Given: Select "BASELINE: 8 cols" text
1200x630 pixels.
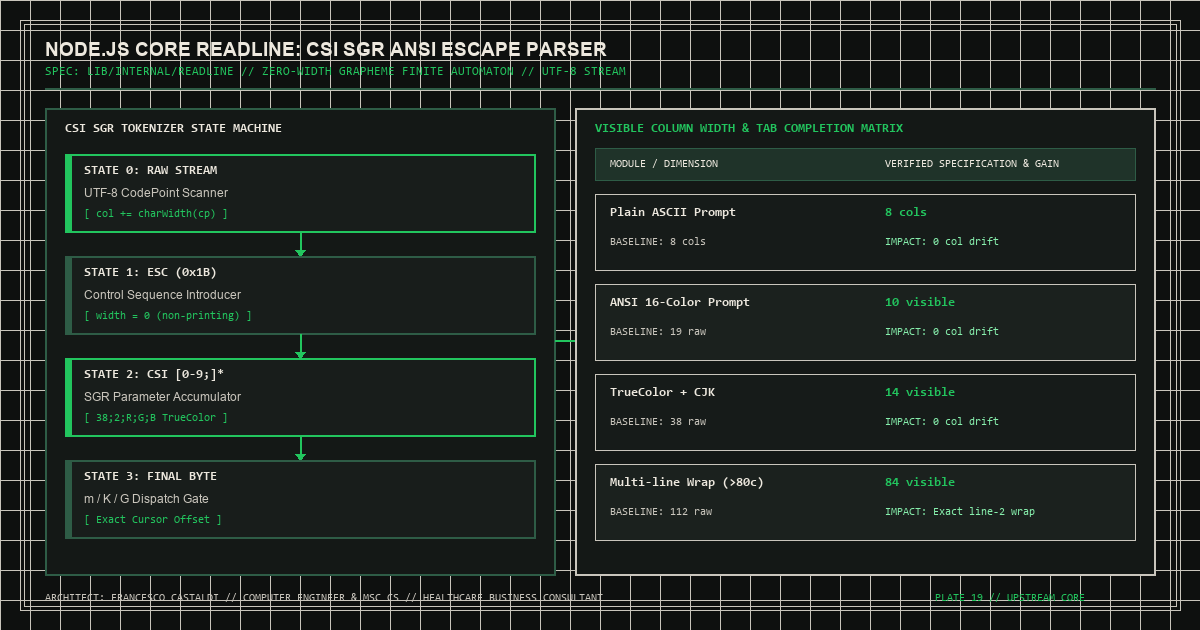Looking at the screenshot, I should 658,242.
